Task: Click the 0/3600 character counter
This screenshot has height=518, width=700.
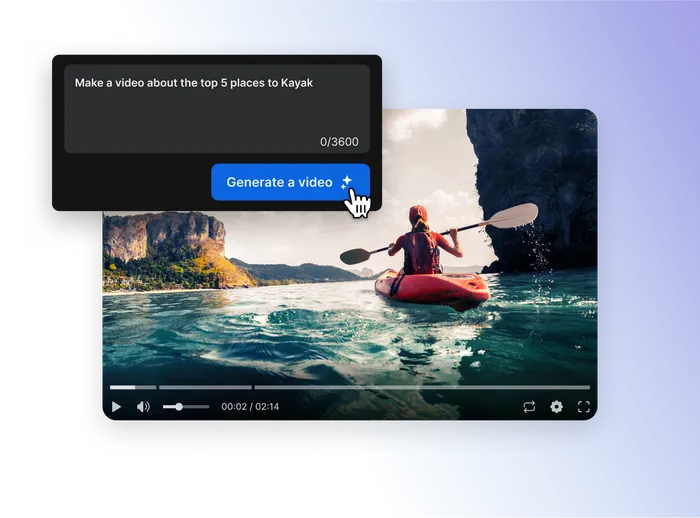Action: click(339, 142)
